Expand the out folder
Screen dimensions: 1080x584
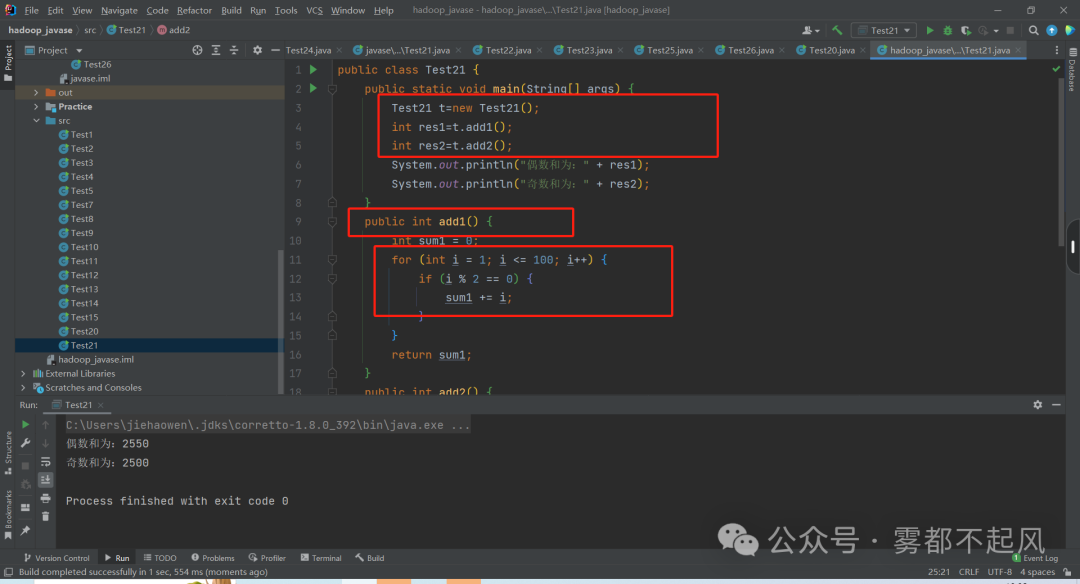click(x=36, y=92)
